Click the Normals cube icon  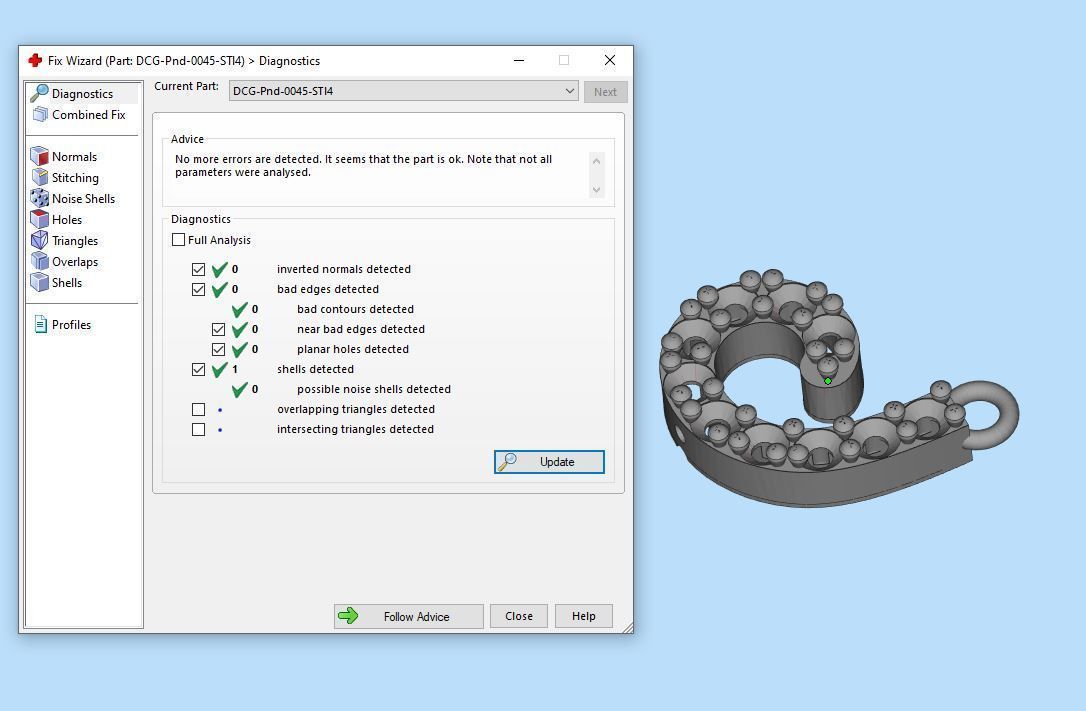click(x=39, y=156)
